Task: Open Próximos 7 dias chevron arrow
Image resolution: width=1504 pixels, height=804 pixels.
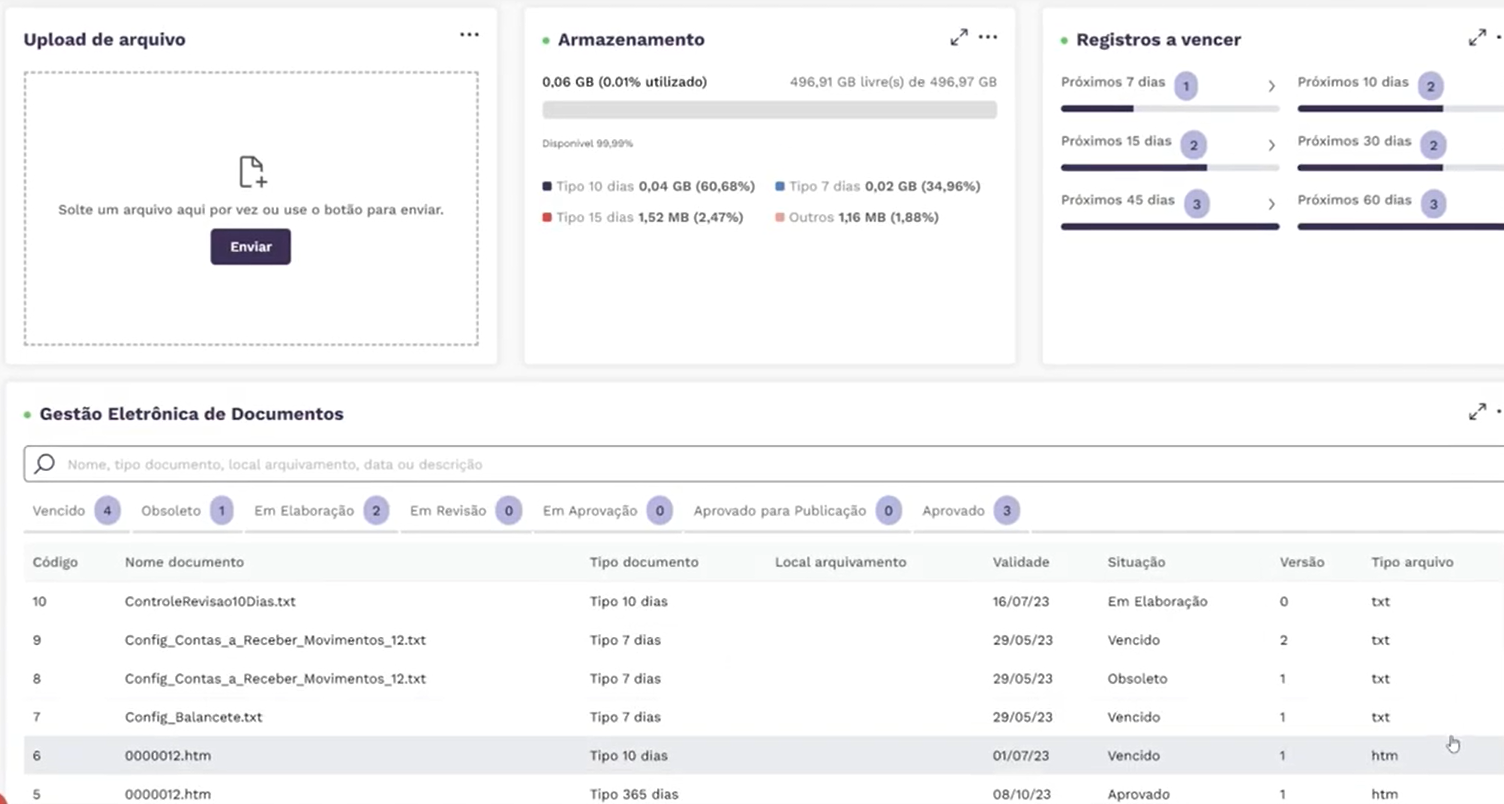Action: (1271, 87)
